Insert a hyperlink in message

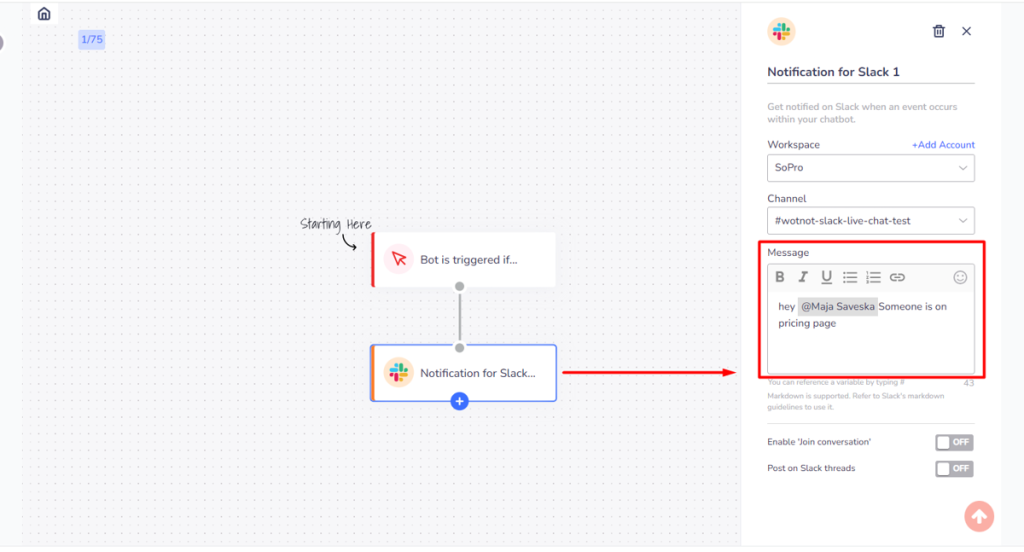point(897,277)
